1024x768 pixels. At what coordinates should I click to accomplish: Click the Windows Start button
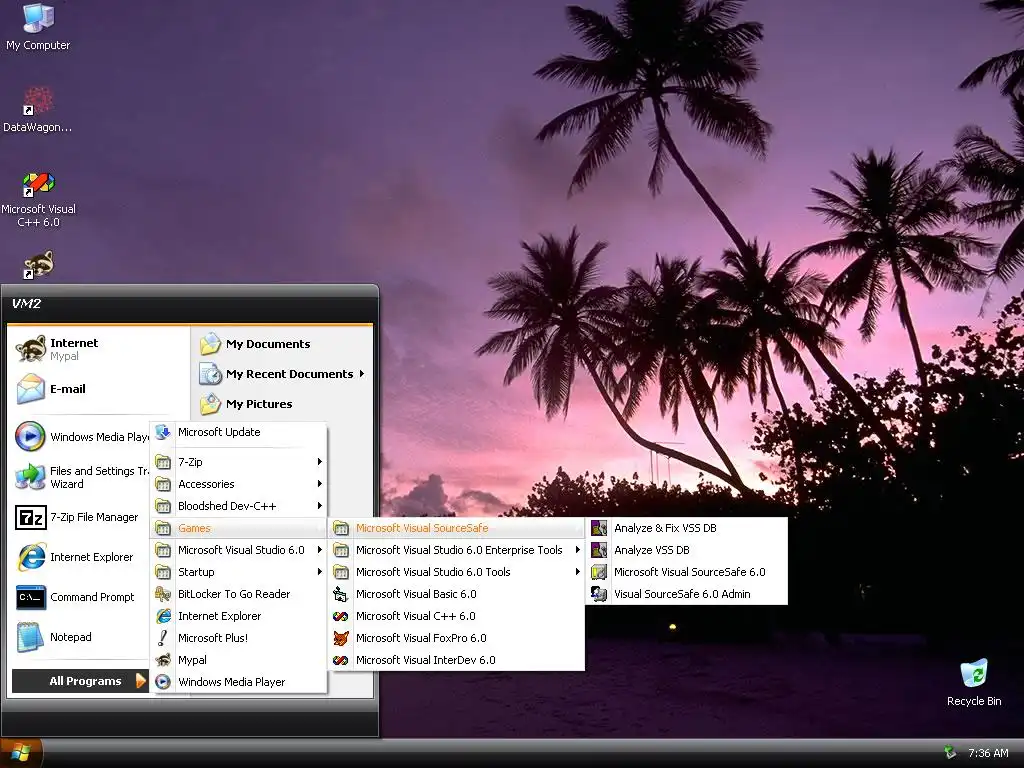(21, 753)
